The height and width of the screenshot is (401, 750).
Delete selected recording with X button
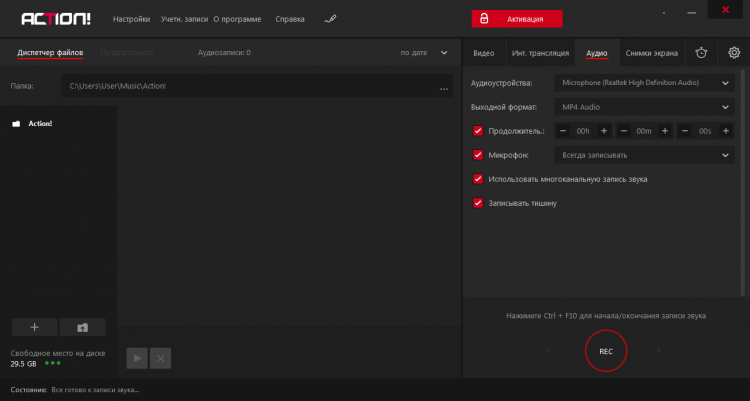[x=161, y=358]
